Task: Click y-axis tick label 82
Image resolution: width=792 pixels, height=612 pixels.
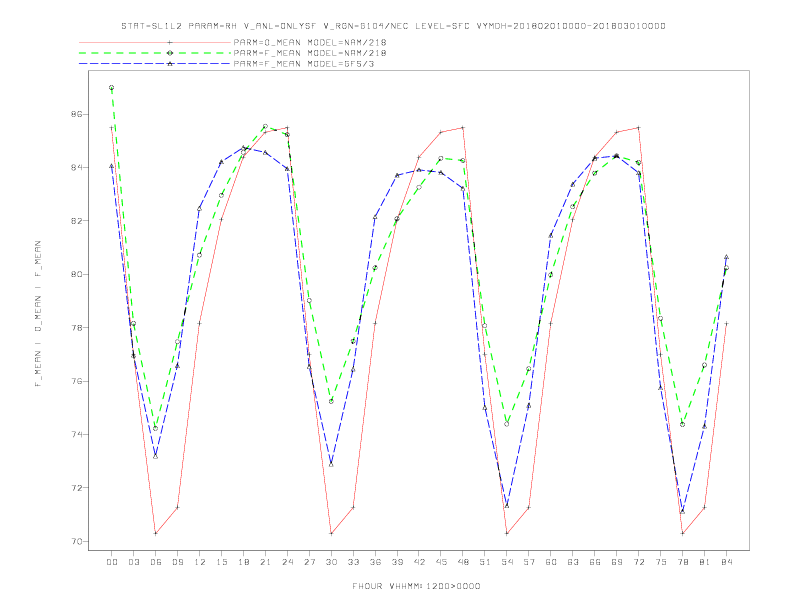Action: pyautogui.click(x=77, y=221)
